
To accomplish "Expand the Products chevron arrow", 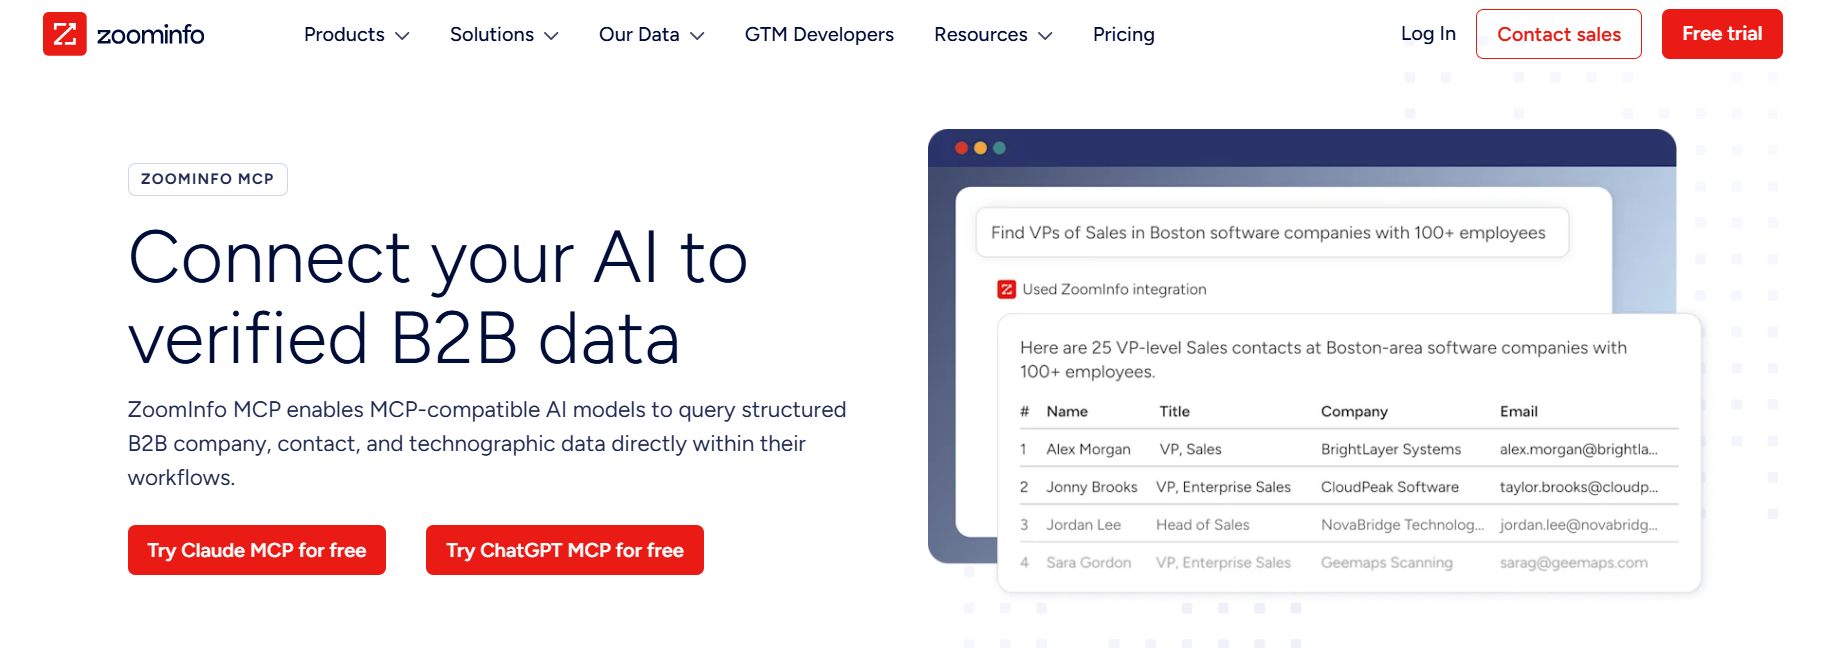I will click(402, 36).
